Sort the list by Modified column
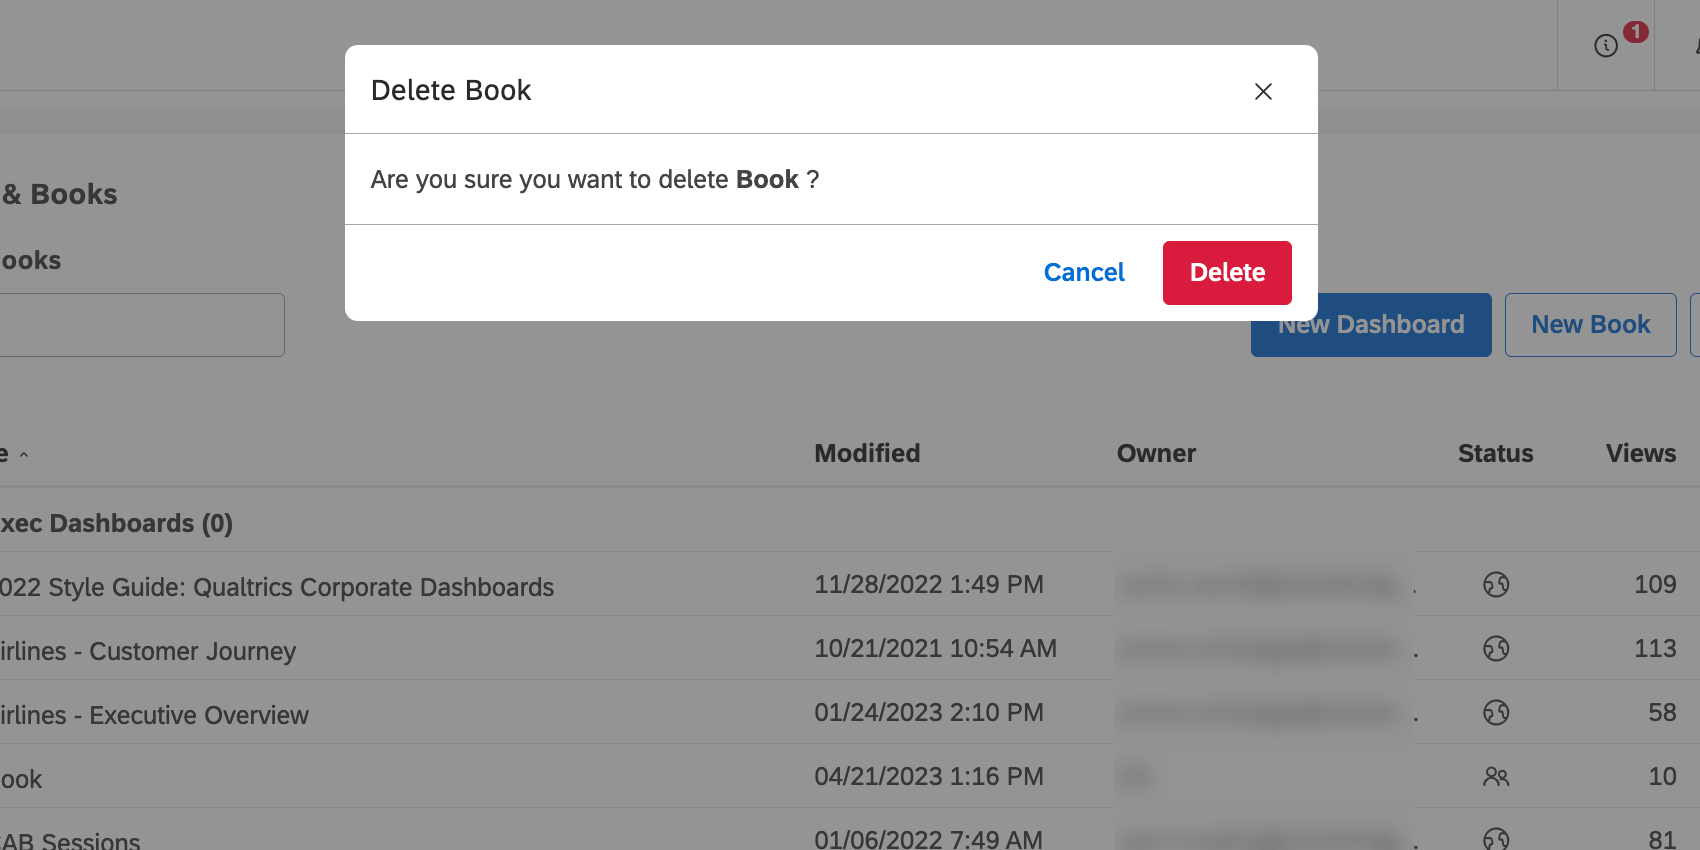The width and height of the screenshot is (1700, 850). (x=867, y=453)
